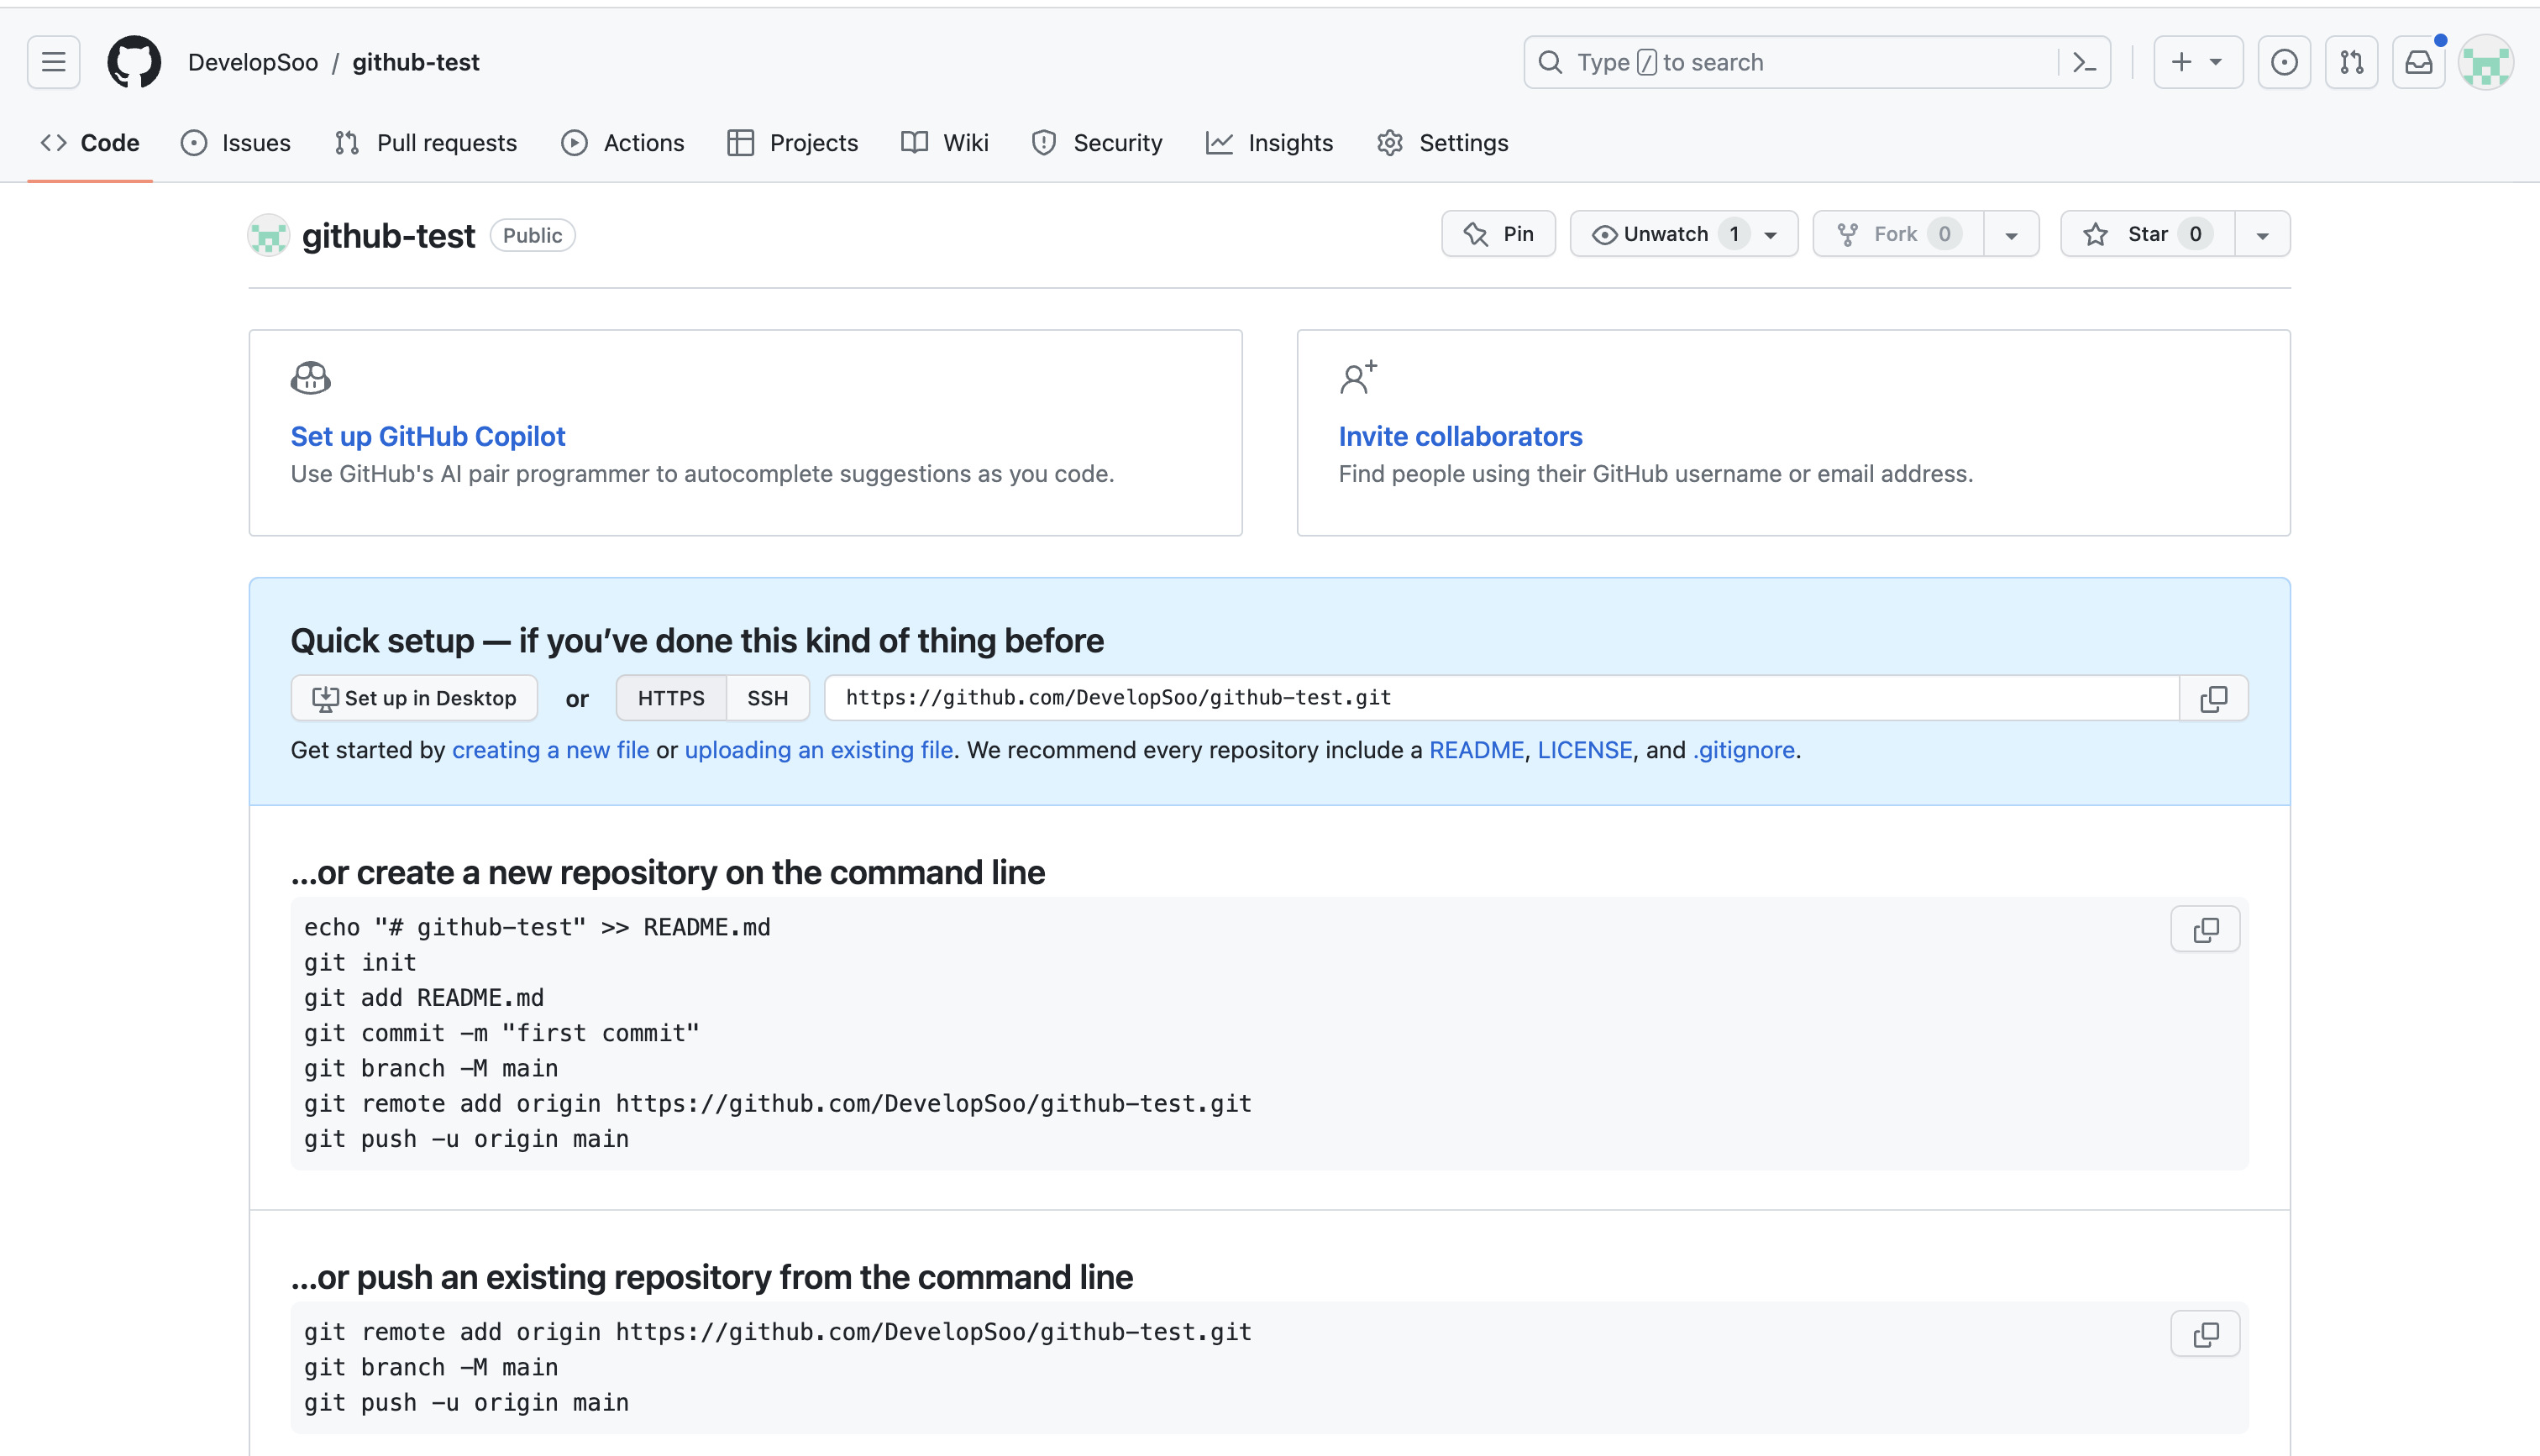
Task: Click the Unwatch button
Action: pos(1684,234)
